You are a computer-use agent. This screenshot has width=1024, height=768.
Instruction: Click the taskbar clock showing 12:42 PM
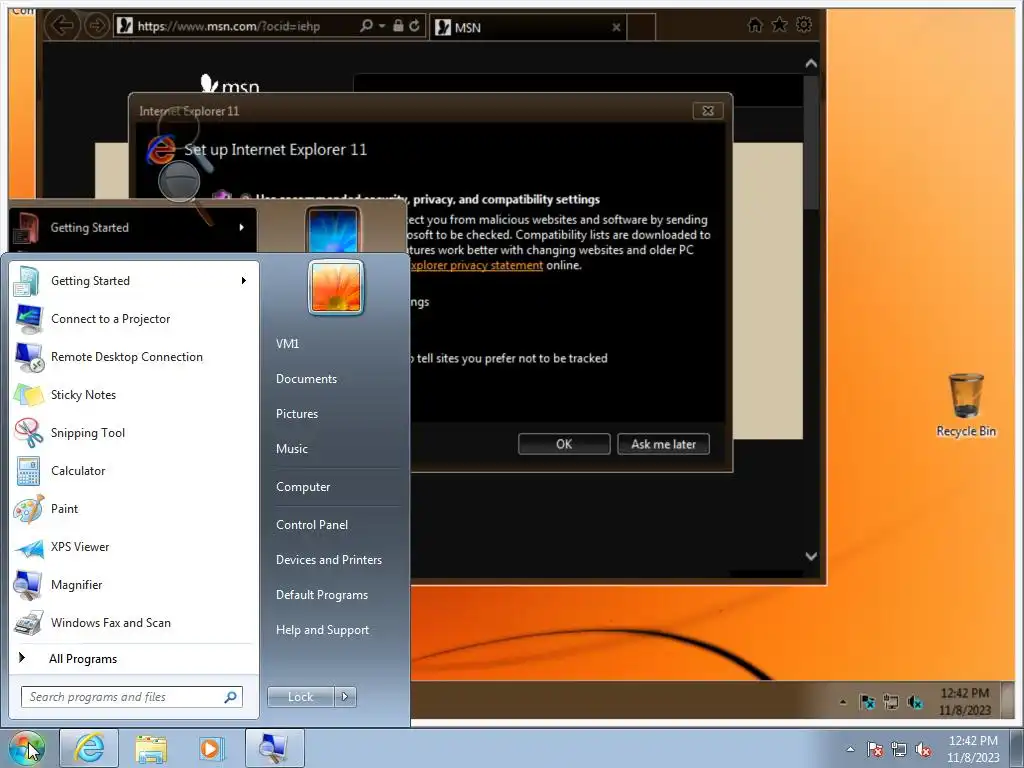click(x=974, y=749)
